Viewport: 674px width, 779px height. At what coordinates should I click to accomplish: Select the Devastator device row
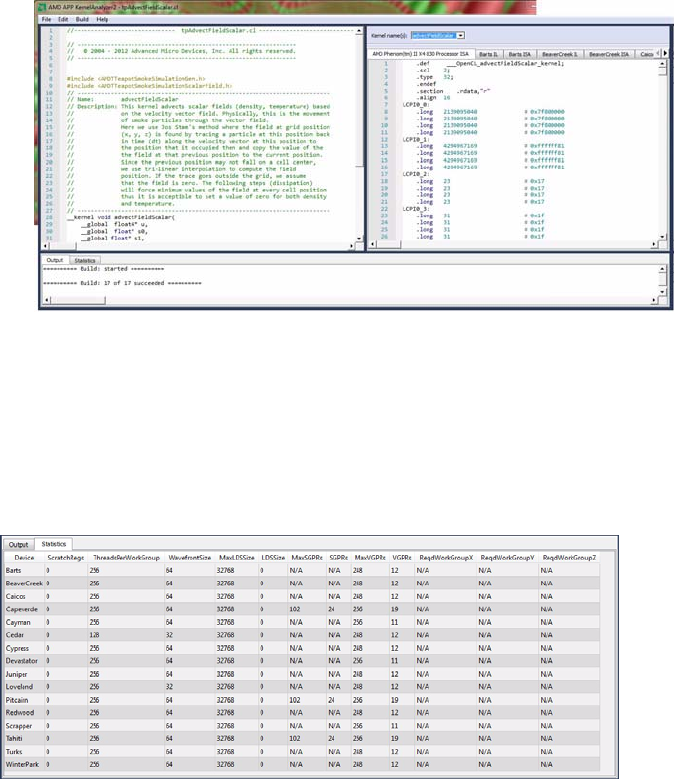301,661
